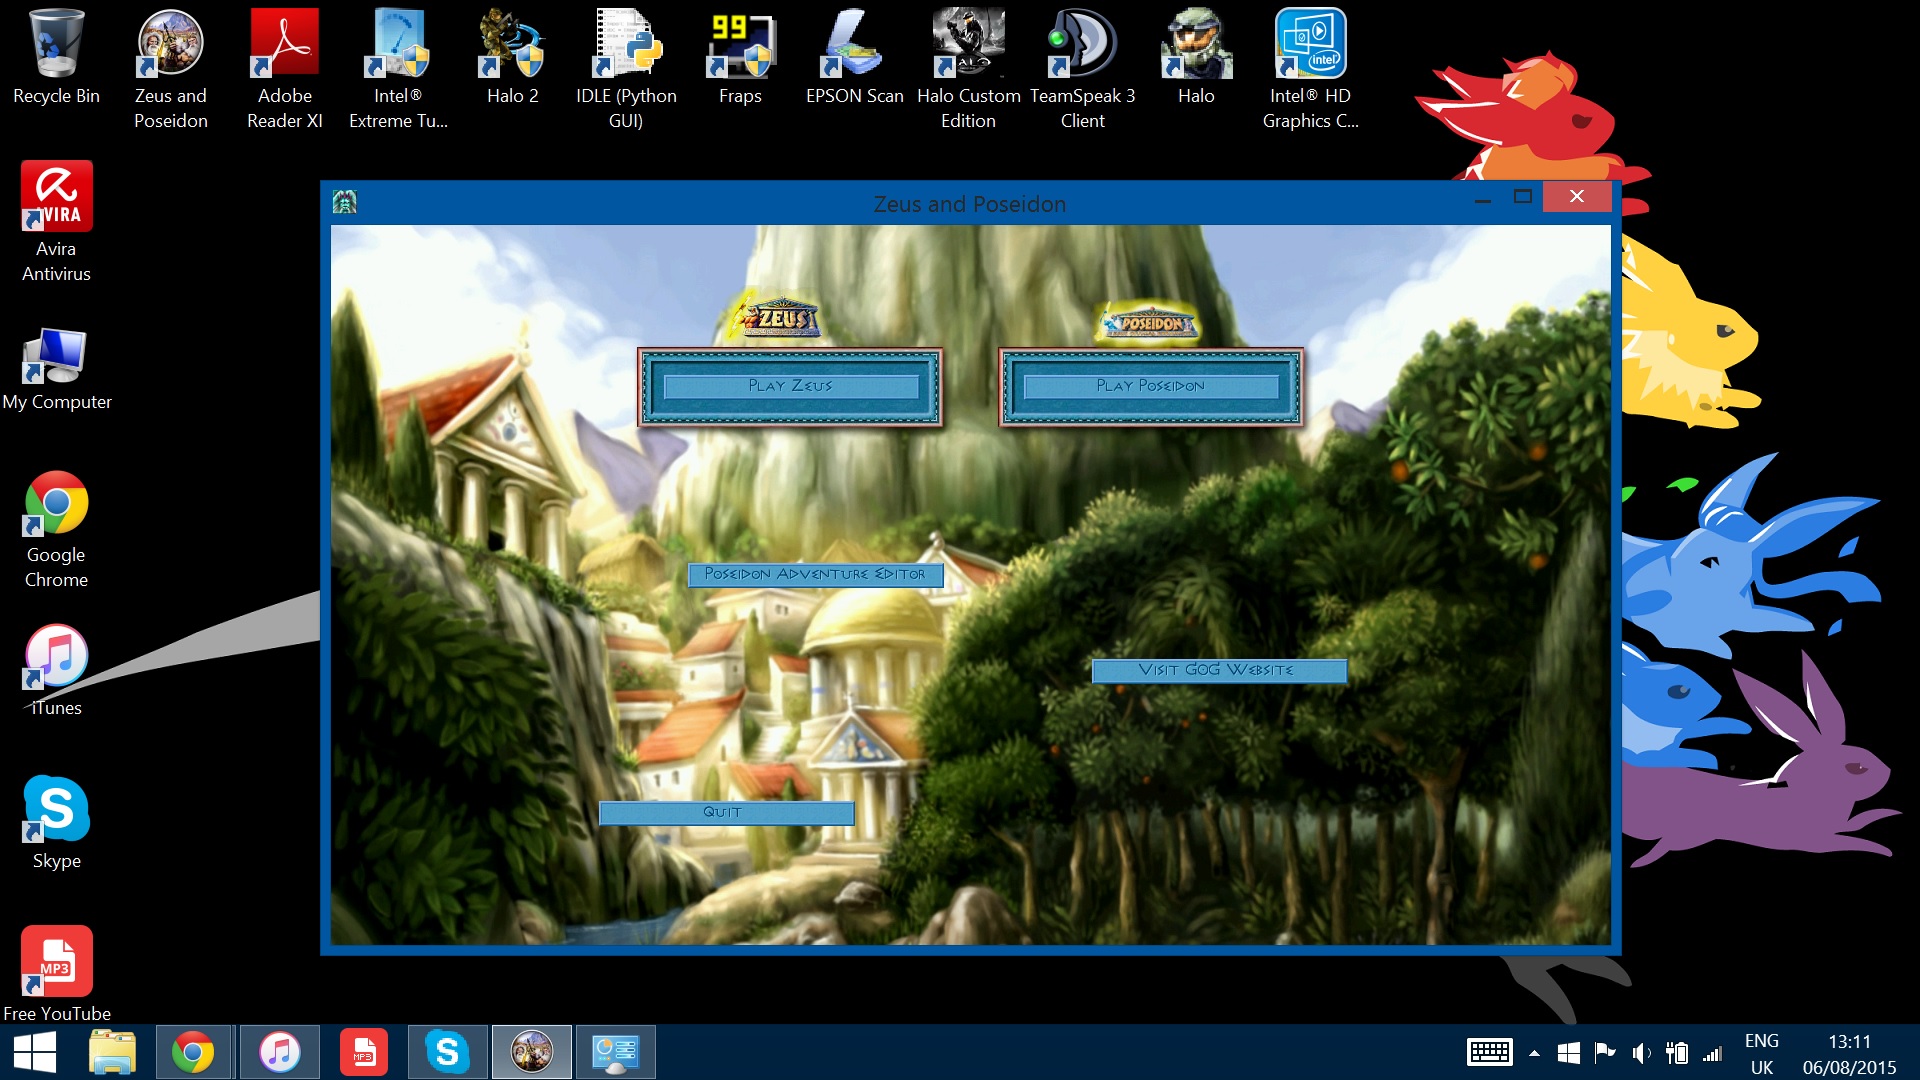Select Intel Extreme Tuning desktop icon
Image resolution: width=1920 pixels, height=1080 pixels.
[399, 70]
